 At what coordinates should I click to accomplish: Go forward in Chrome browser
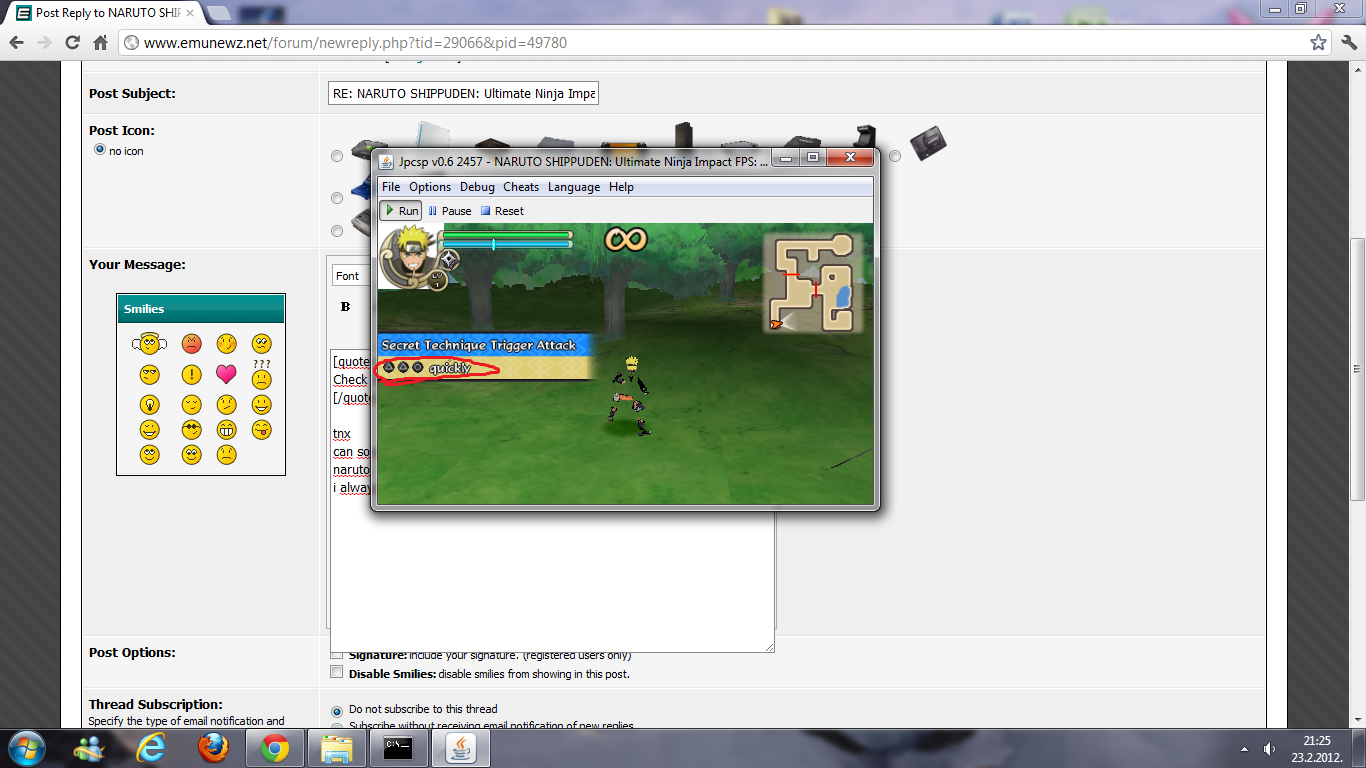[44, 43]
